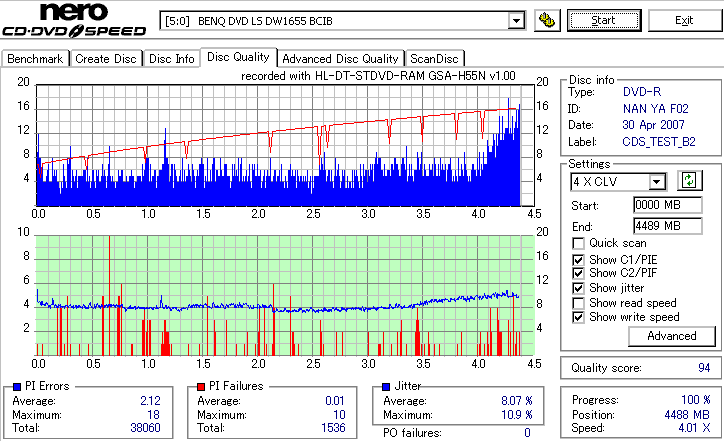Click the PI failures jitter graph area
The width and height of the screenshot is (724, 441).
tap(285, 296)
